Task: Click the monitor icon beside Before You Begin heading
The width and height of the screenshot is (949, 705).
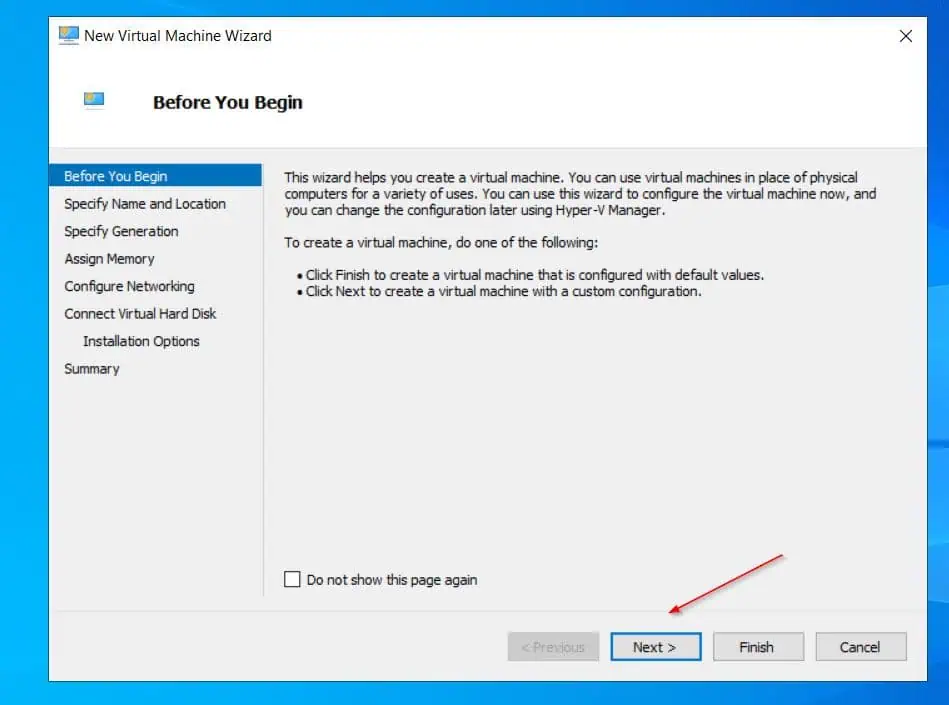Action: 94,100
